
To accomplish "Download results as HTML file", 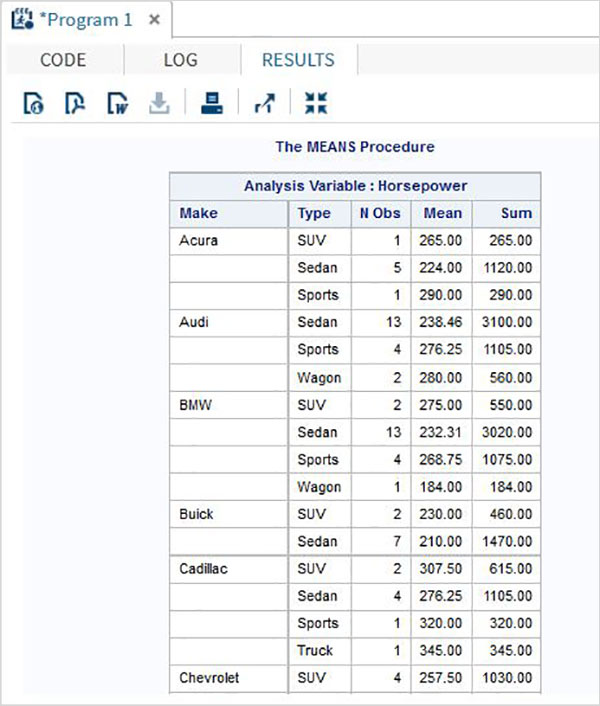I will (x=35, y=103).
